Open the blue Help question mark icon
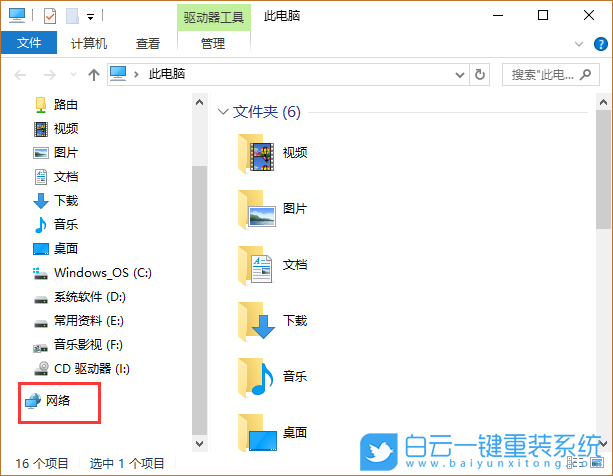613x476 pixels. click(600, 44)
